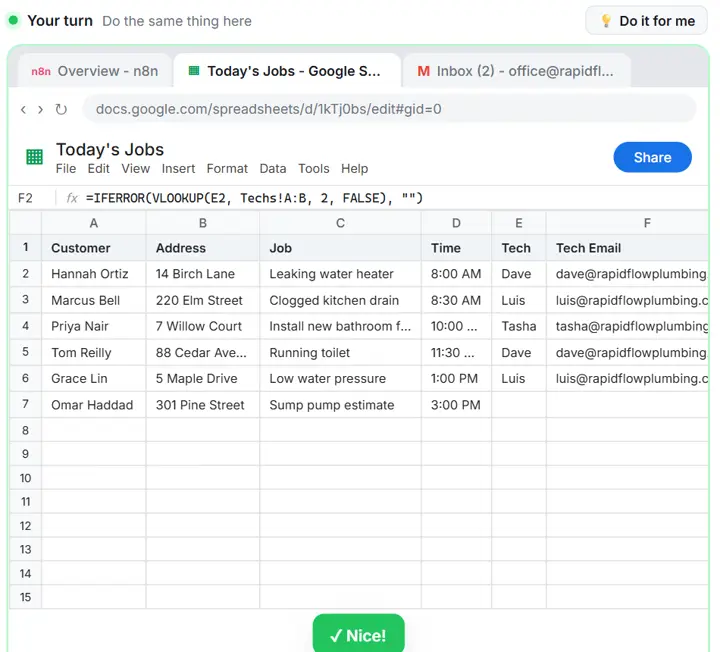Click the n8n favicon on Overview tab
The height and width of the screenshot is (652, 720).
(41, 71)
